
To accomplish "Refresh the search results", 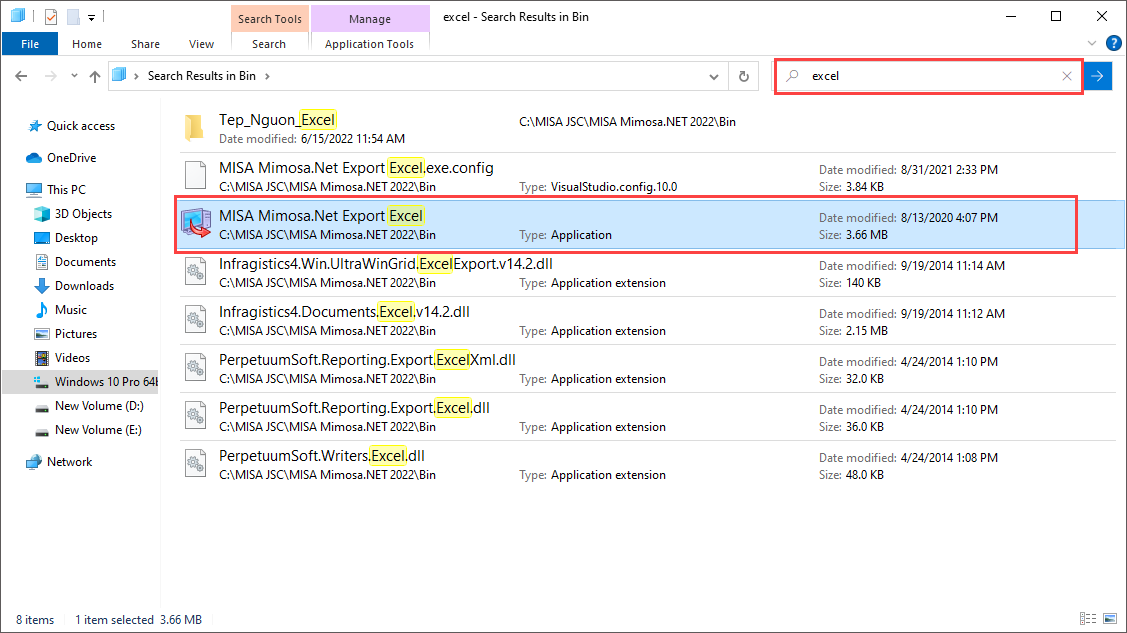I will (744, 76).
